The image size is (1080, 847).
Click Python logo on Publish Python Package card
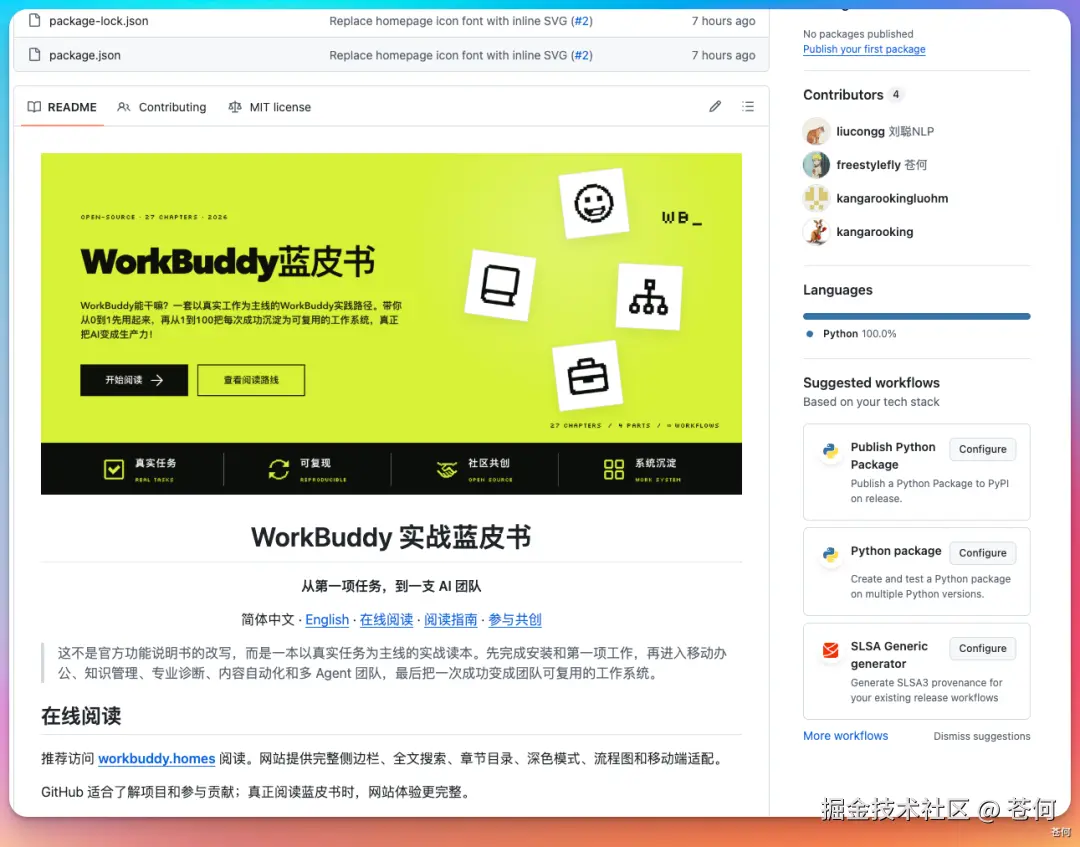click(x=831, y=451)
